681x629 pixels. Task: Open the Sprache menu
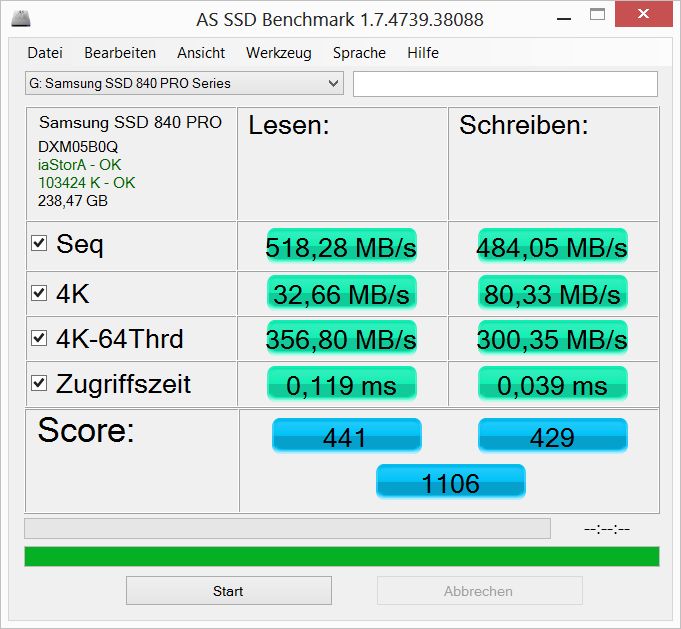359,53
